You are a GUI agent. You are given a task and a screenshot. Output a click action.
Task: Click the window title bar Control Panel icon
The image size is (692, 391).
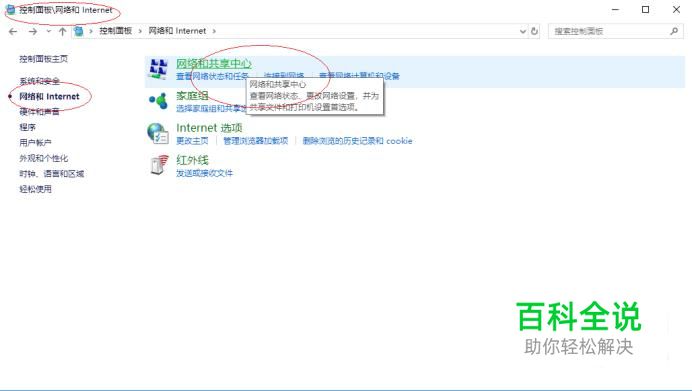coord(10,9)
